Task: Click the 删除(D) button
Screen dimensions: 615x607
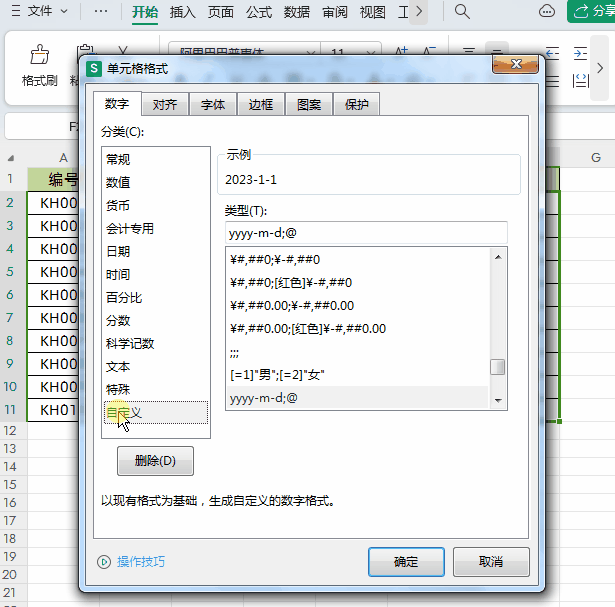Action: (155, 461)
